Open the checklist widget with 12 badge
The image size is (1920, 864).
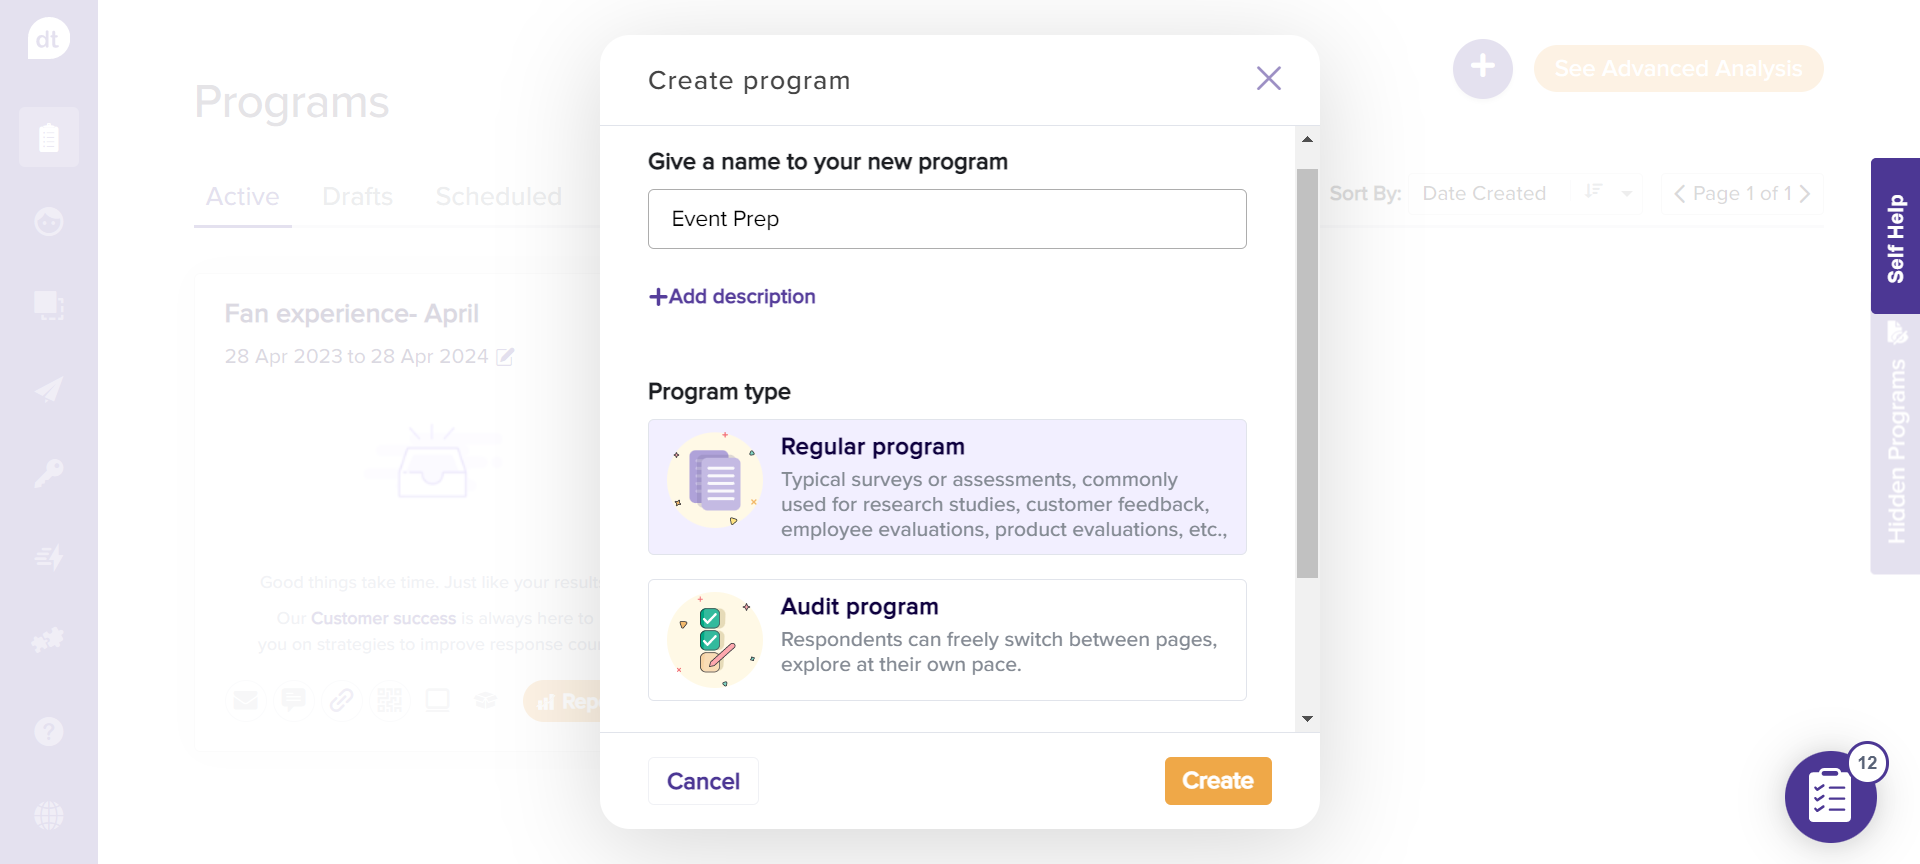point(1830,797)
